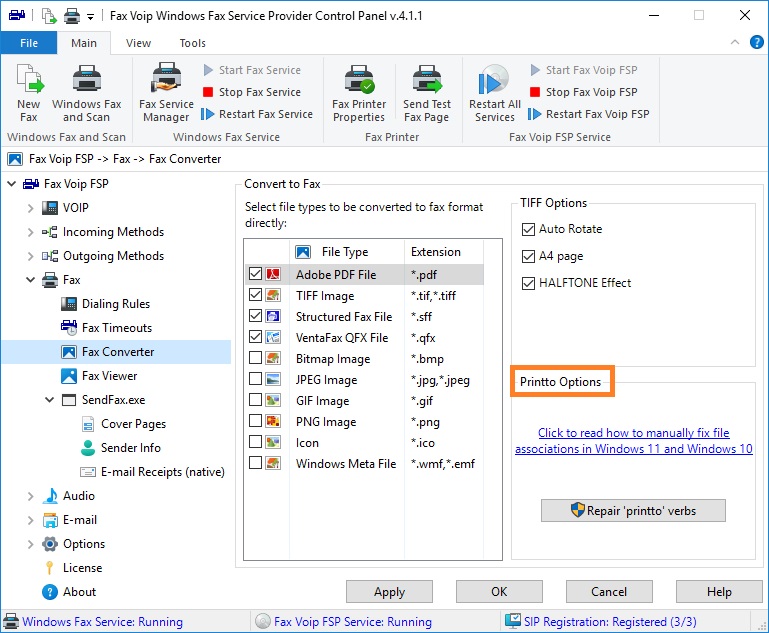Switch to the Main tab
The height and width of the screenshot is (633, 769).
pyautogui.click(x=84, y=43)
